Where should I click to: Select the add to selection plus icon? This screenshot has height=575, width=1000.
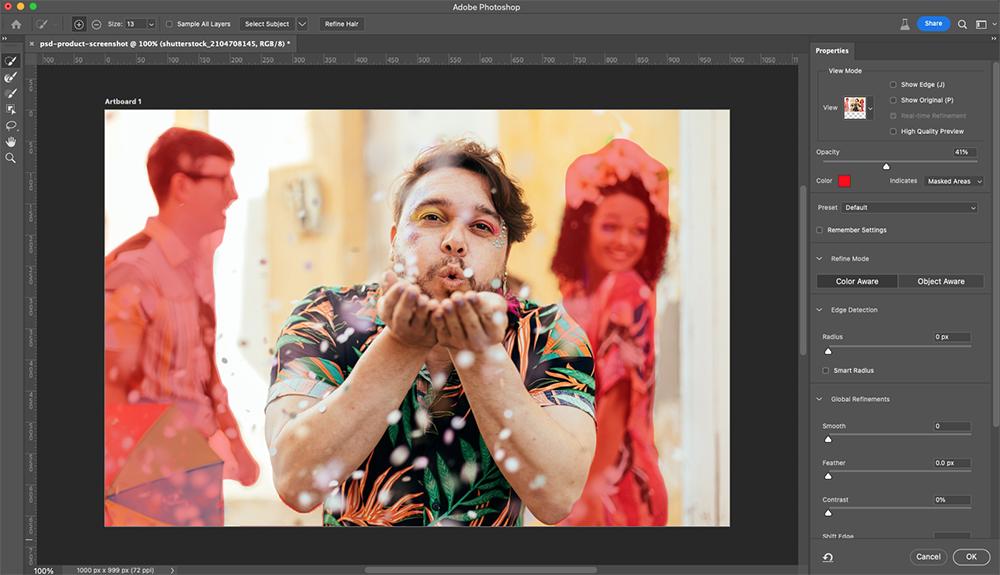click(78, 24)
